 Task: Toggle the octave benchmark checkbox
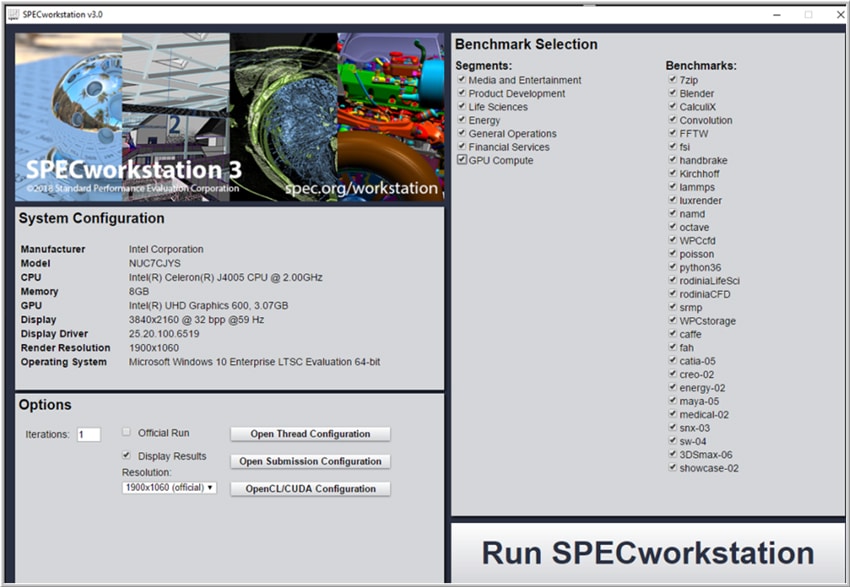(x=673, y=227)
